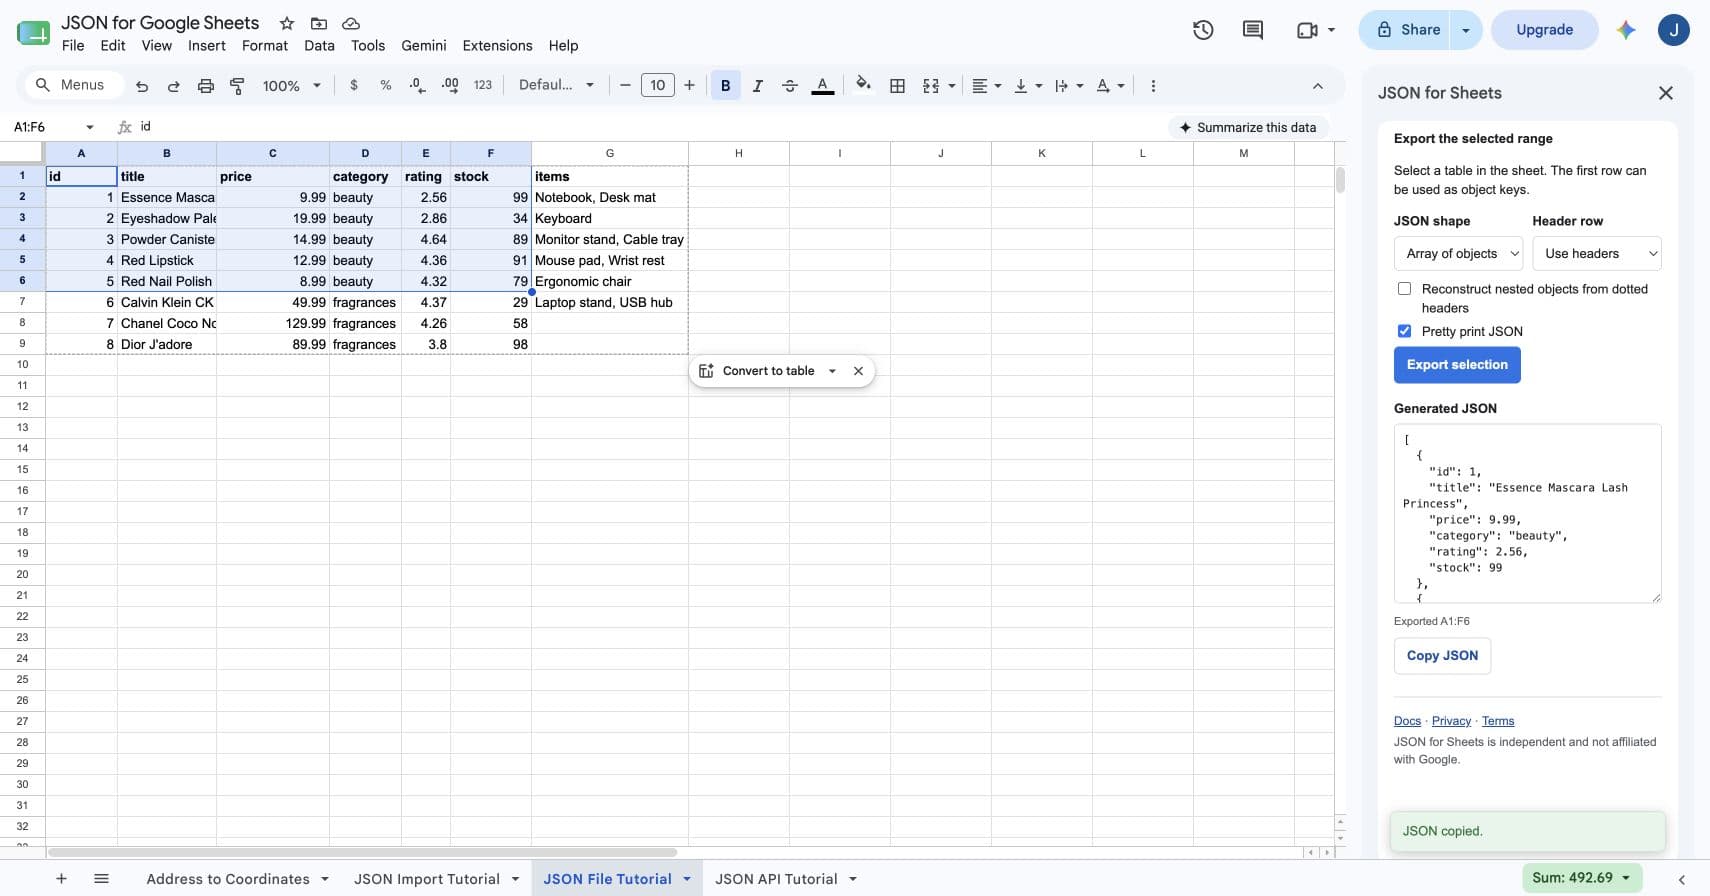Viewport: 1710px width, 896px height.
Task: Open the Format menu
Action: [265, 45]
